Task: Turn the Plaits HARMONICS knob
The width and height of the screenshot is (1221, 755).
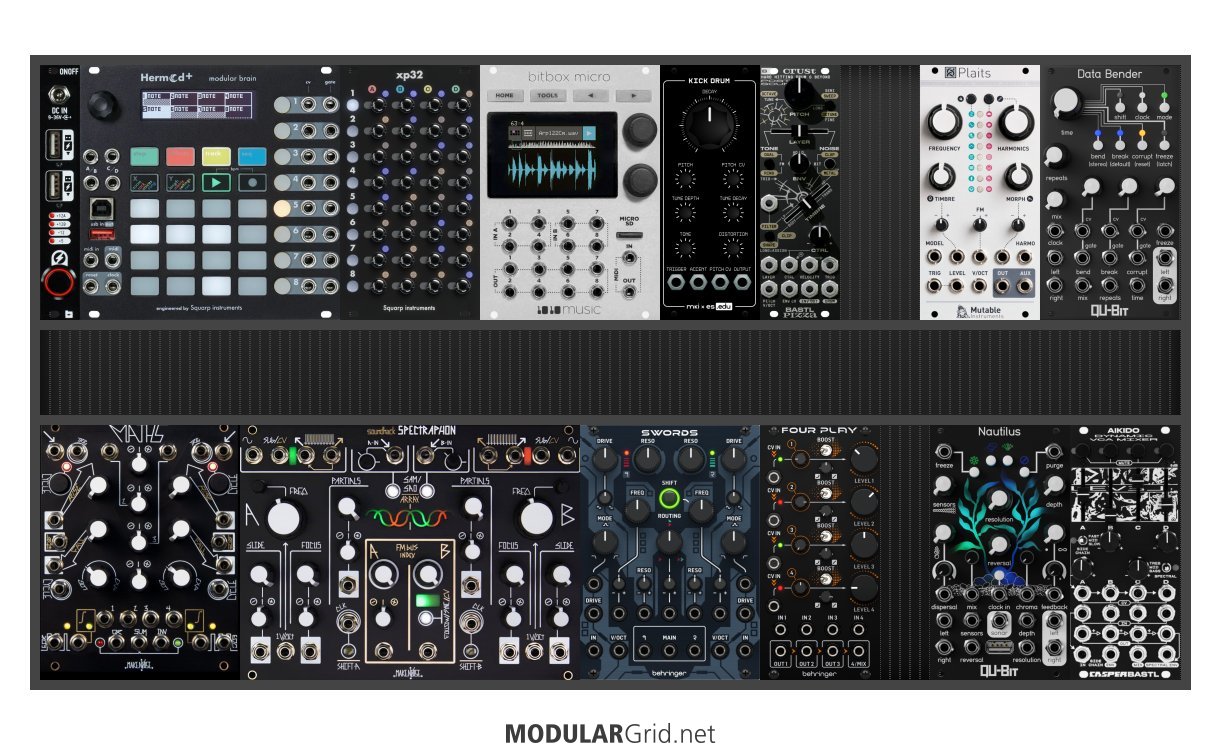Action: 1016,121
